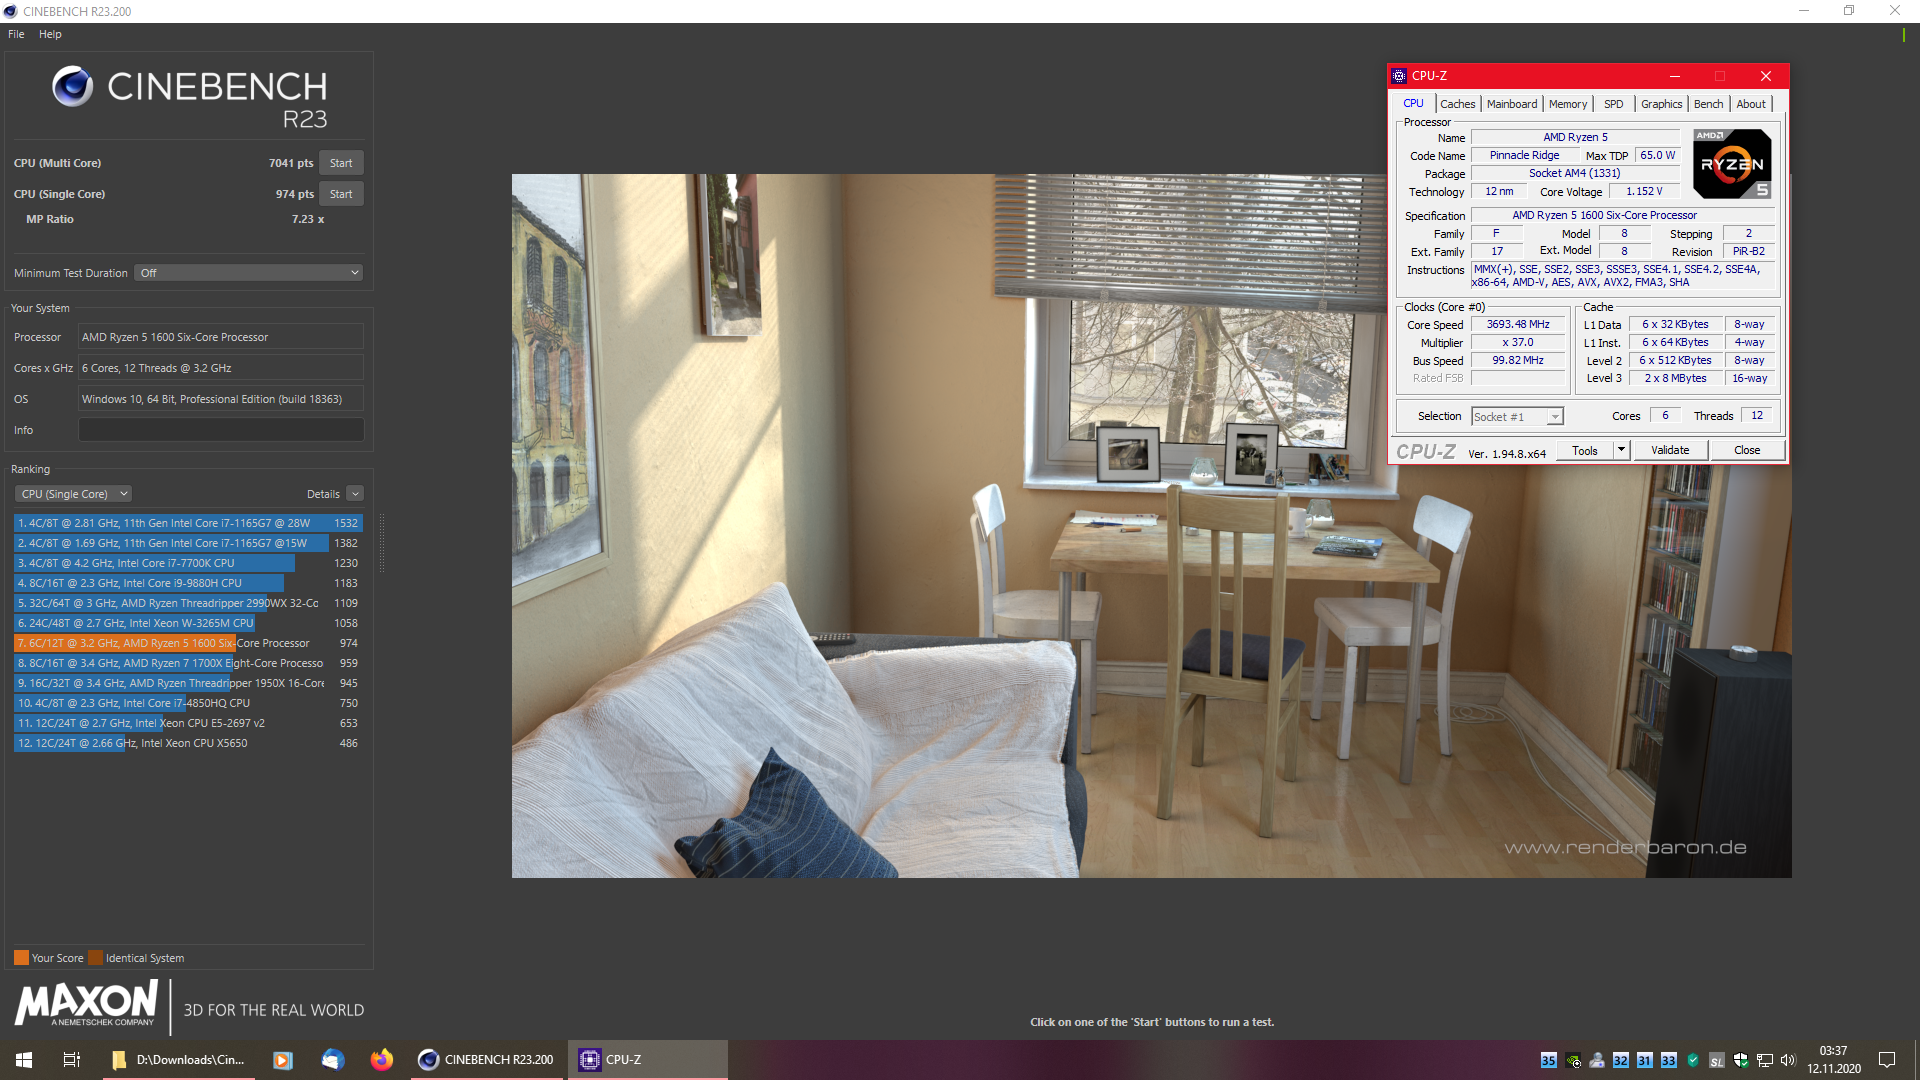Select the CPU tab in CPU-Z
Viewport: 1920px width, 1080px height.
pyautogui.click(x=1413, y=103)
